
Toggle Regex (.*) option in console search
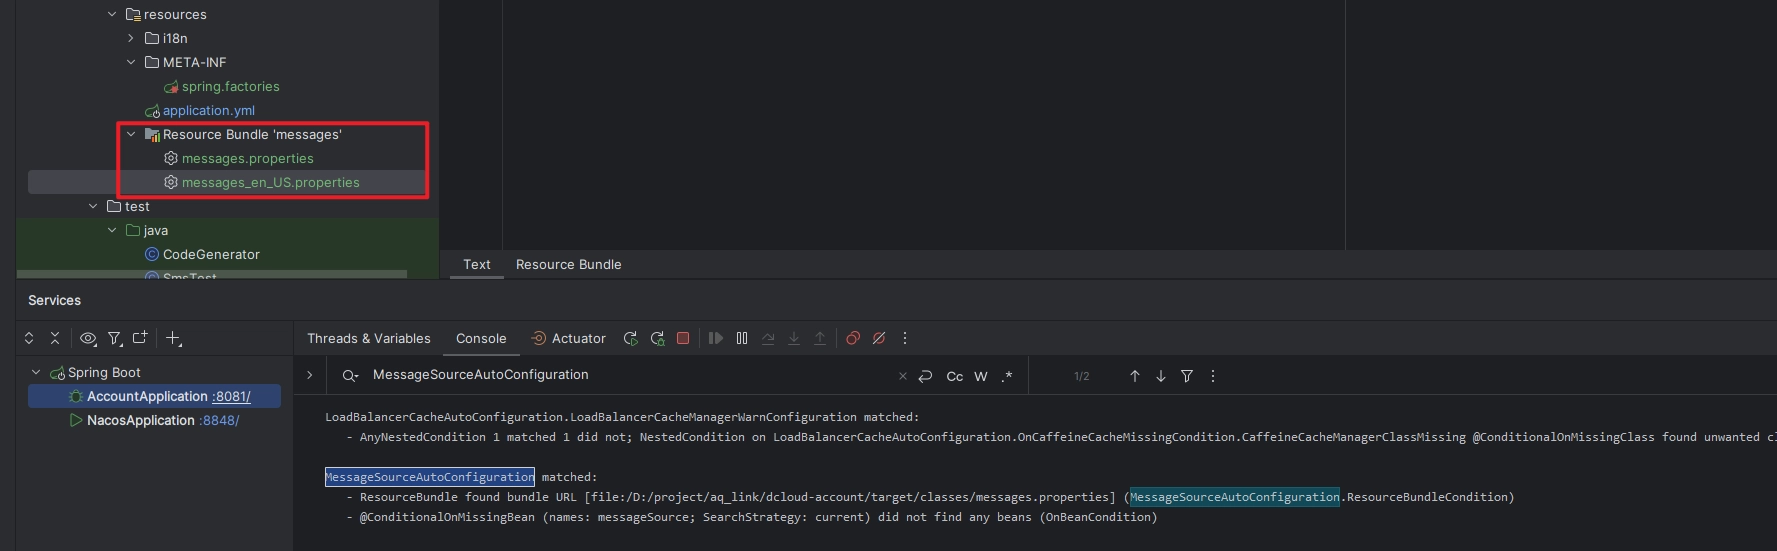pyautogui.click(x=1007, y=376)
